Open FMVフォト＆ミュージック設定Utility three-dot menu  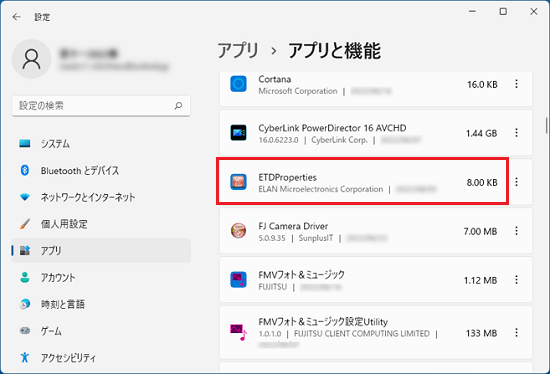pyautogui.click(x=516, y=332)
